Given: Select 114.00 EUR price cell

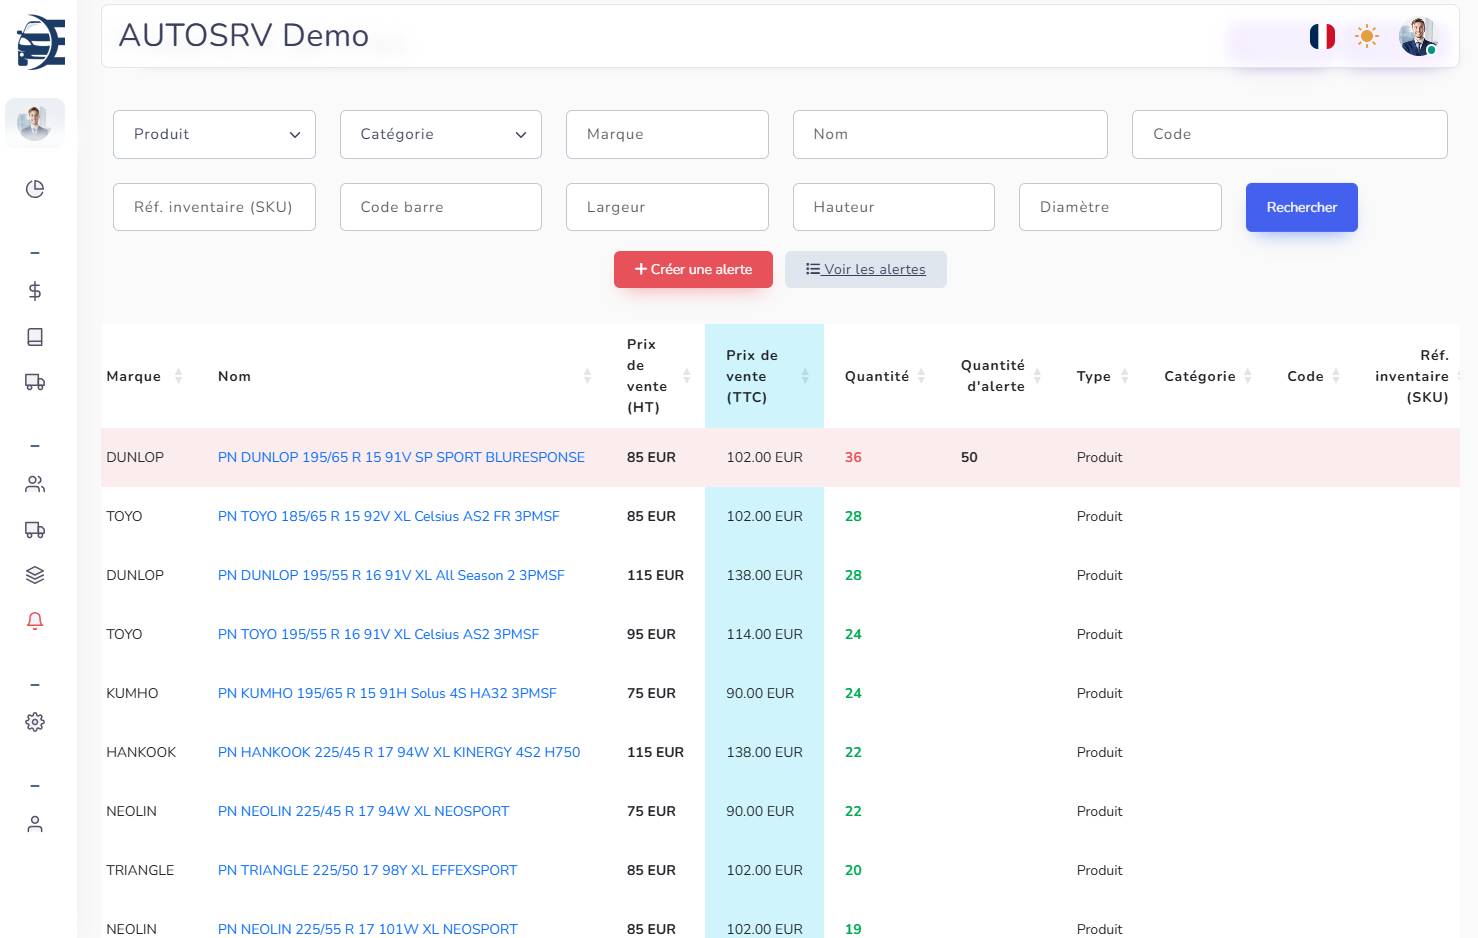Looking at the screenshot, I should (764, 634).
